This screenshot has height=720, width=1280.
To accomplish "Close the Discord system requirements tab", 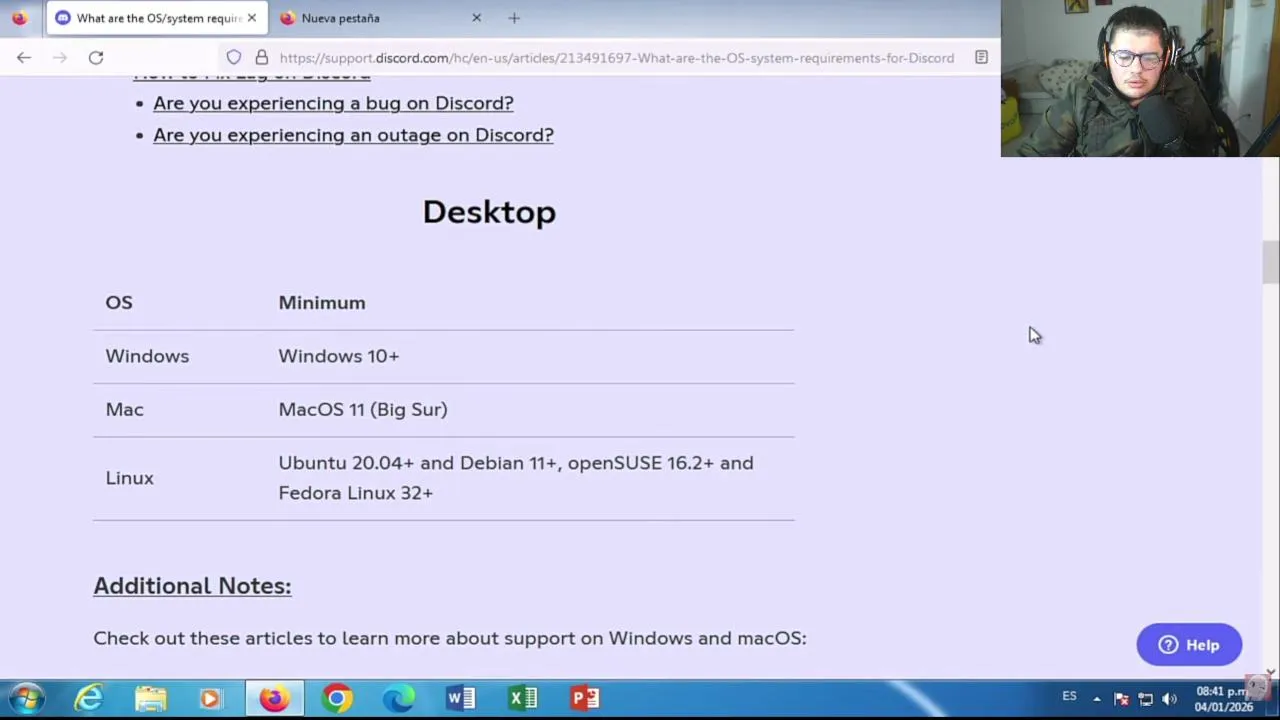I will [251, 18].
